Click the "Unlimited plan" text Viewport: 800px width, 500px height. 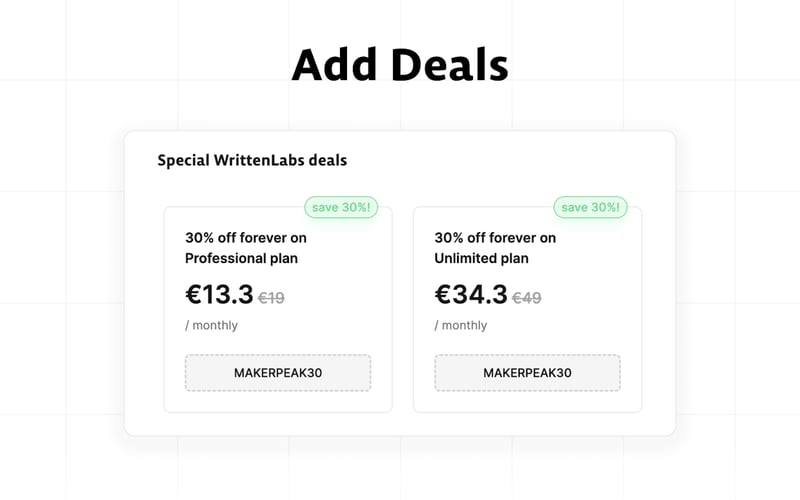tap(481, 258)
